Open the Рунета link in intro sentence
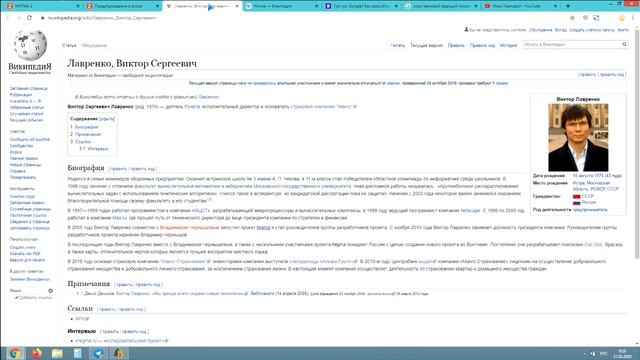The height and width of the screenshot is (360, 640). coord(192,107)
